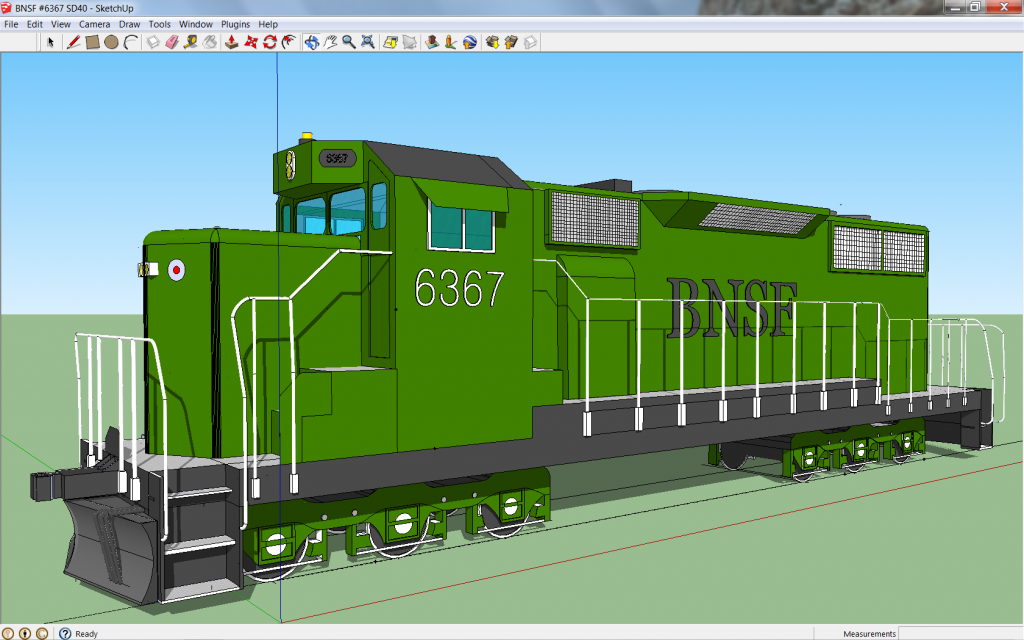1024x640 pixels.
Task: Activate the Offset tool
Action: pos(289,42)
